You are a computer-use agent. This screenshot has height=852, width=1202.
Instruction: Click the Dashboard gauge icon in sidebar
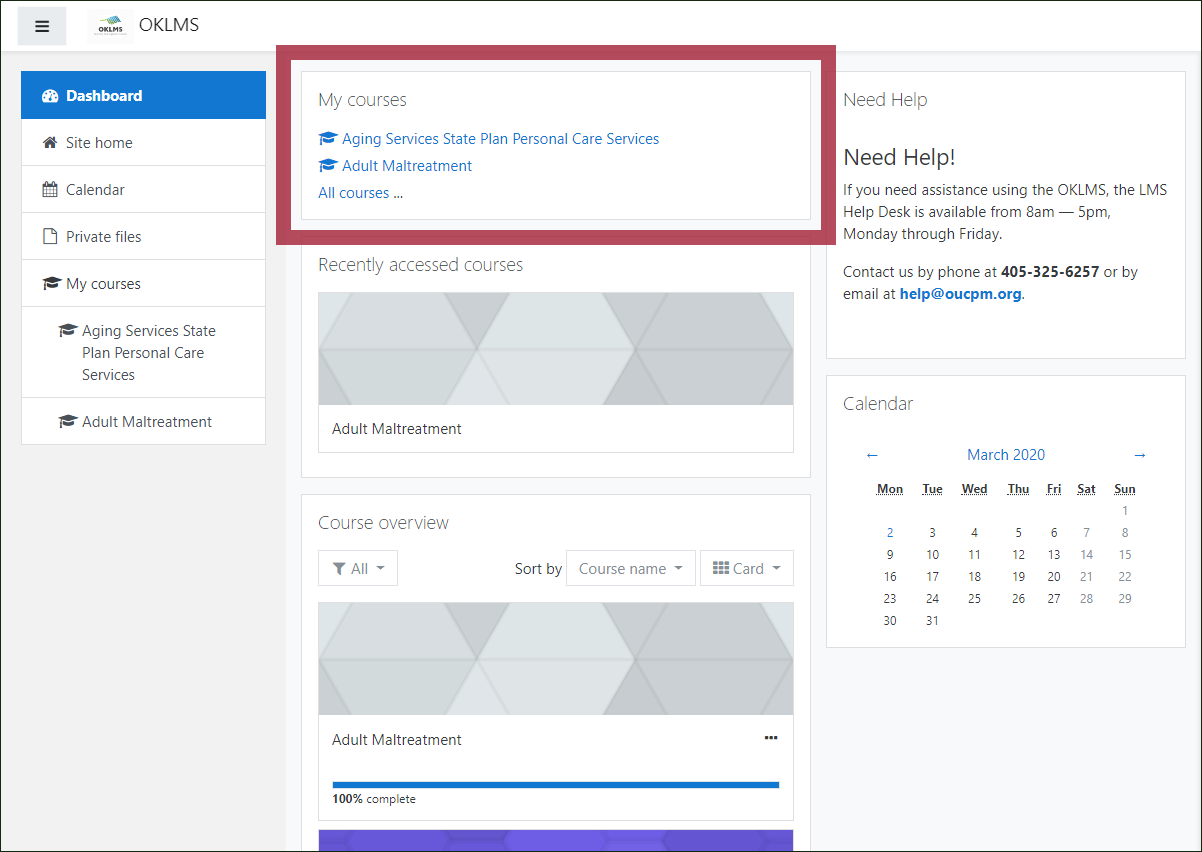50,96
